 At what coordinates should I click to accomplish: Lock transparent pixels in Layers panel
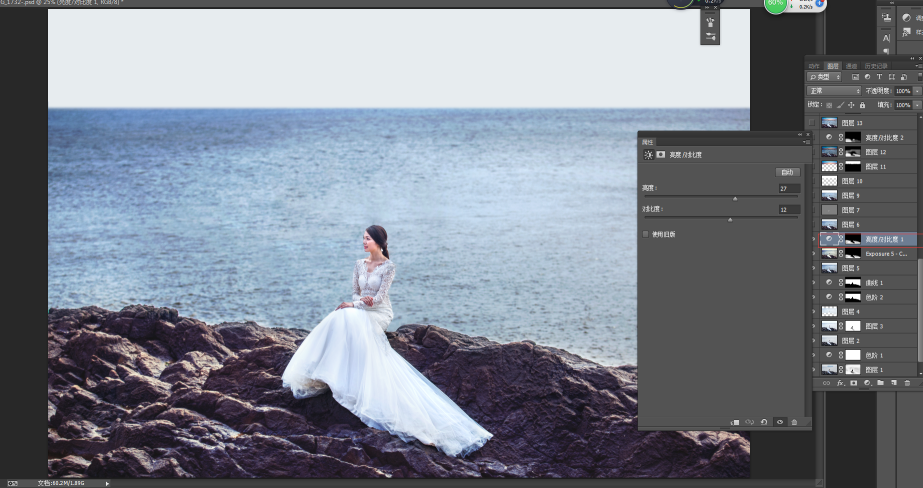click(829, 105)
